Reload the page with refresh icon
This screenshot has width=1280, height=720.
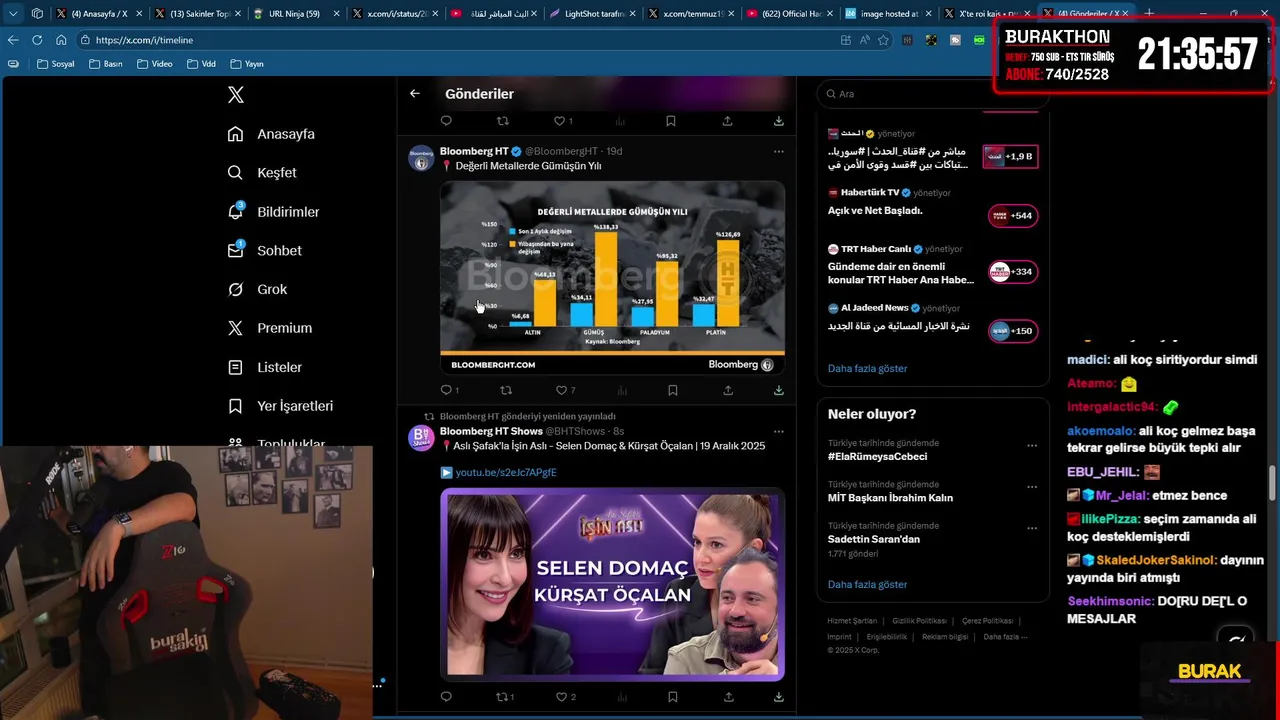pyautogui.click(x=37, y=40)
